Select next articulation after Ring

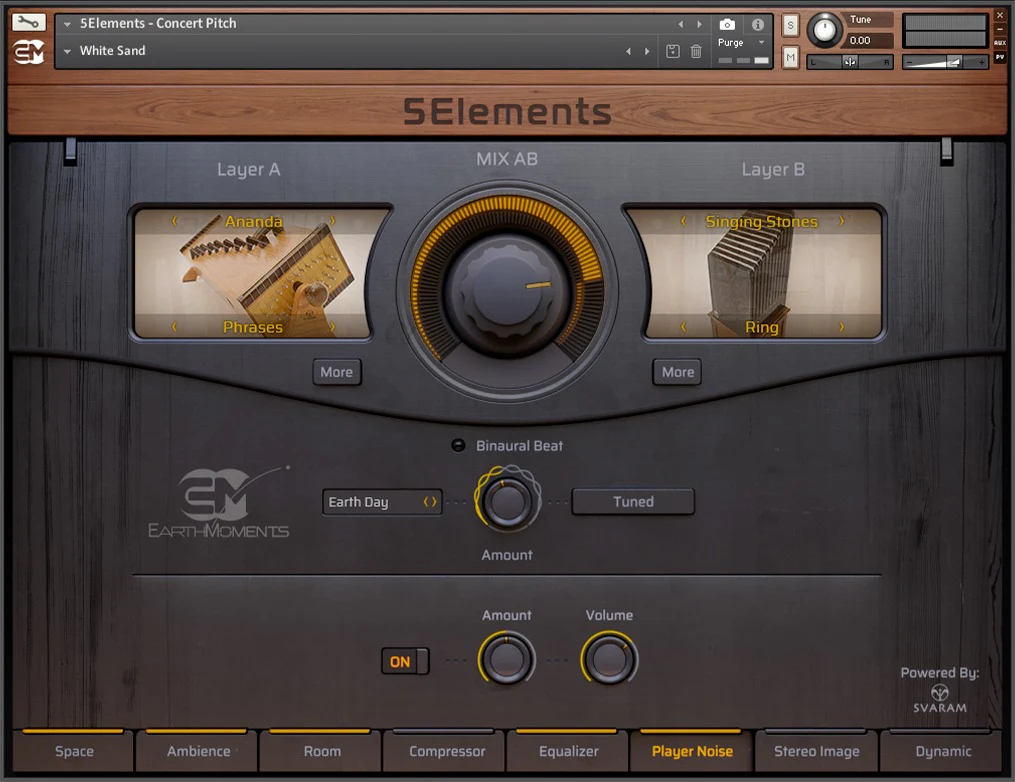(842, 327)
